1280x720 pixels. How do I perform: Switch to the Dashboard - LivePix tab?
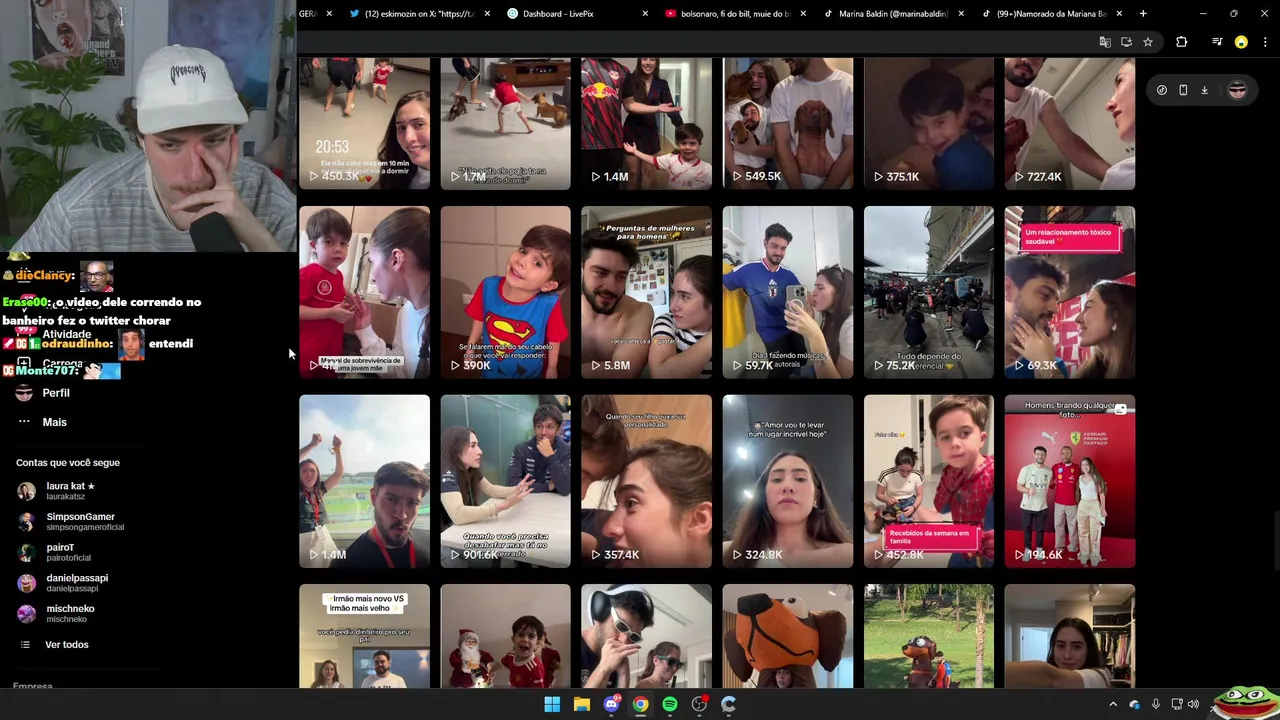[578, 14]
